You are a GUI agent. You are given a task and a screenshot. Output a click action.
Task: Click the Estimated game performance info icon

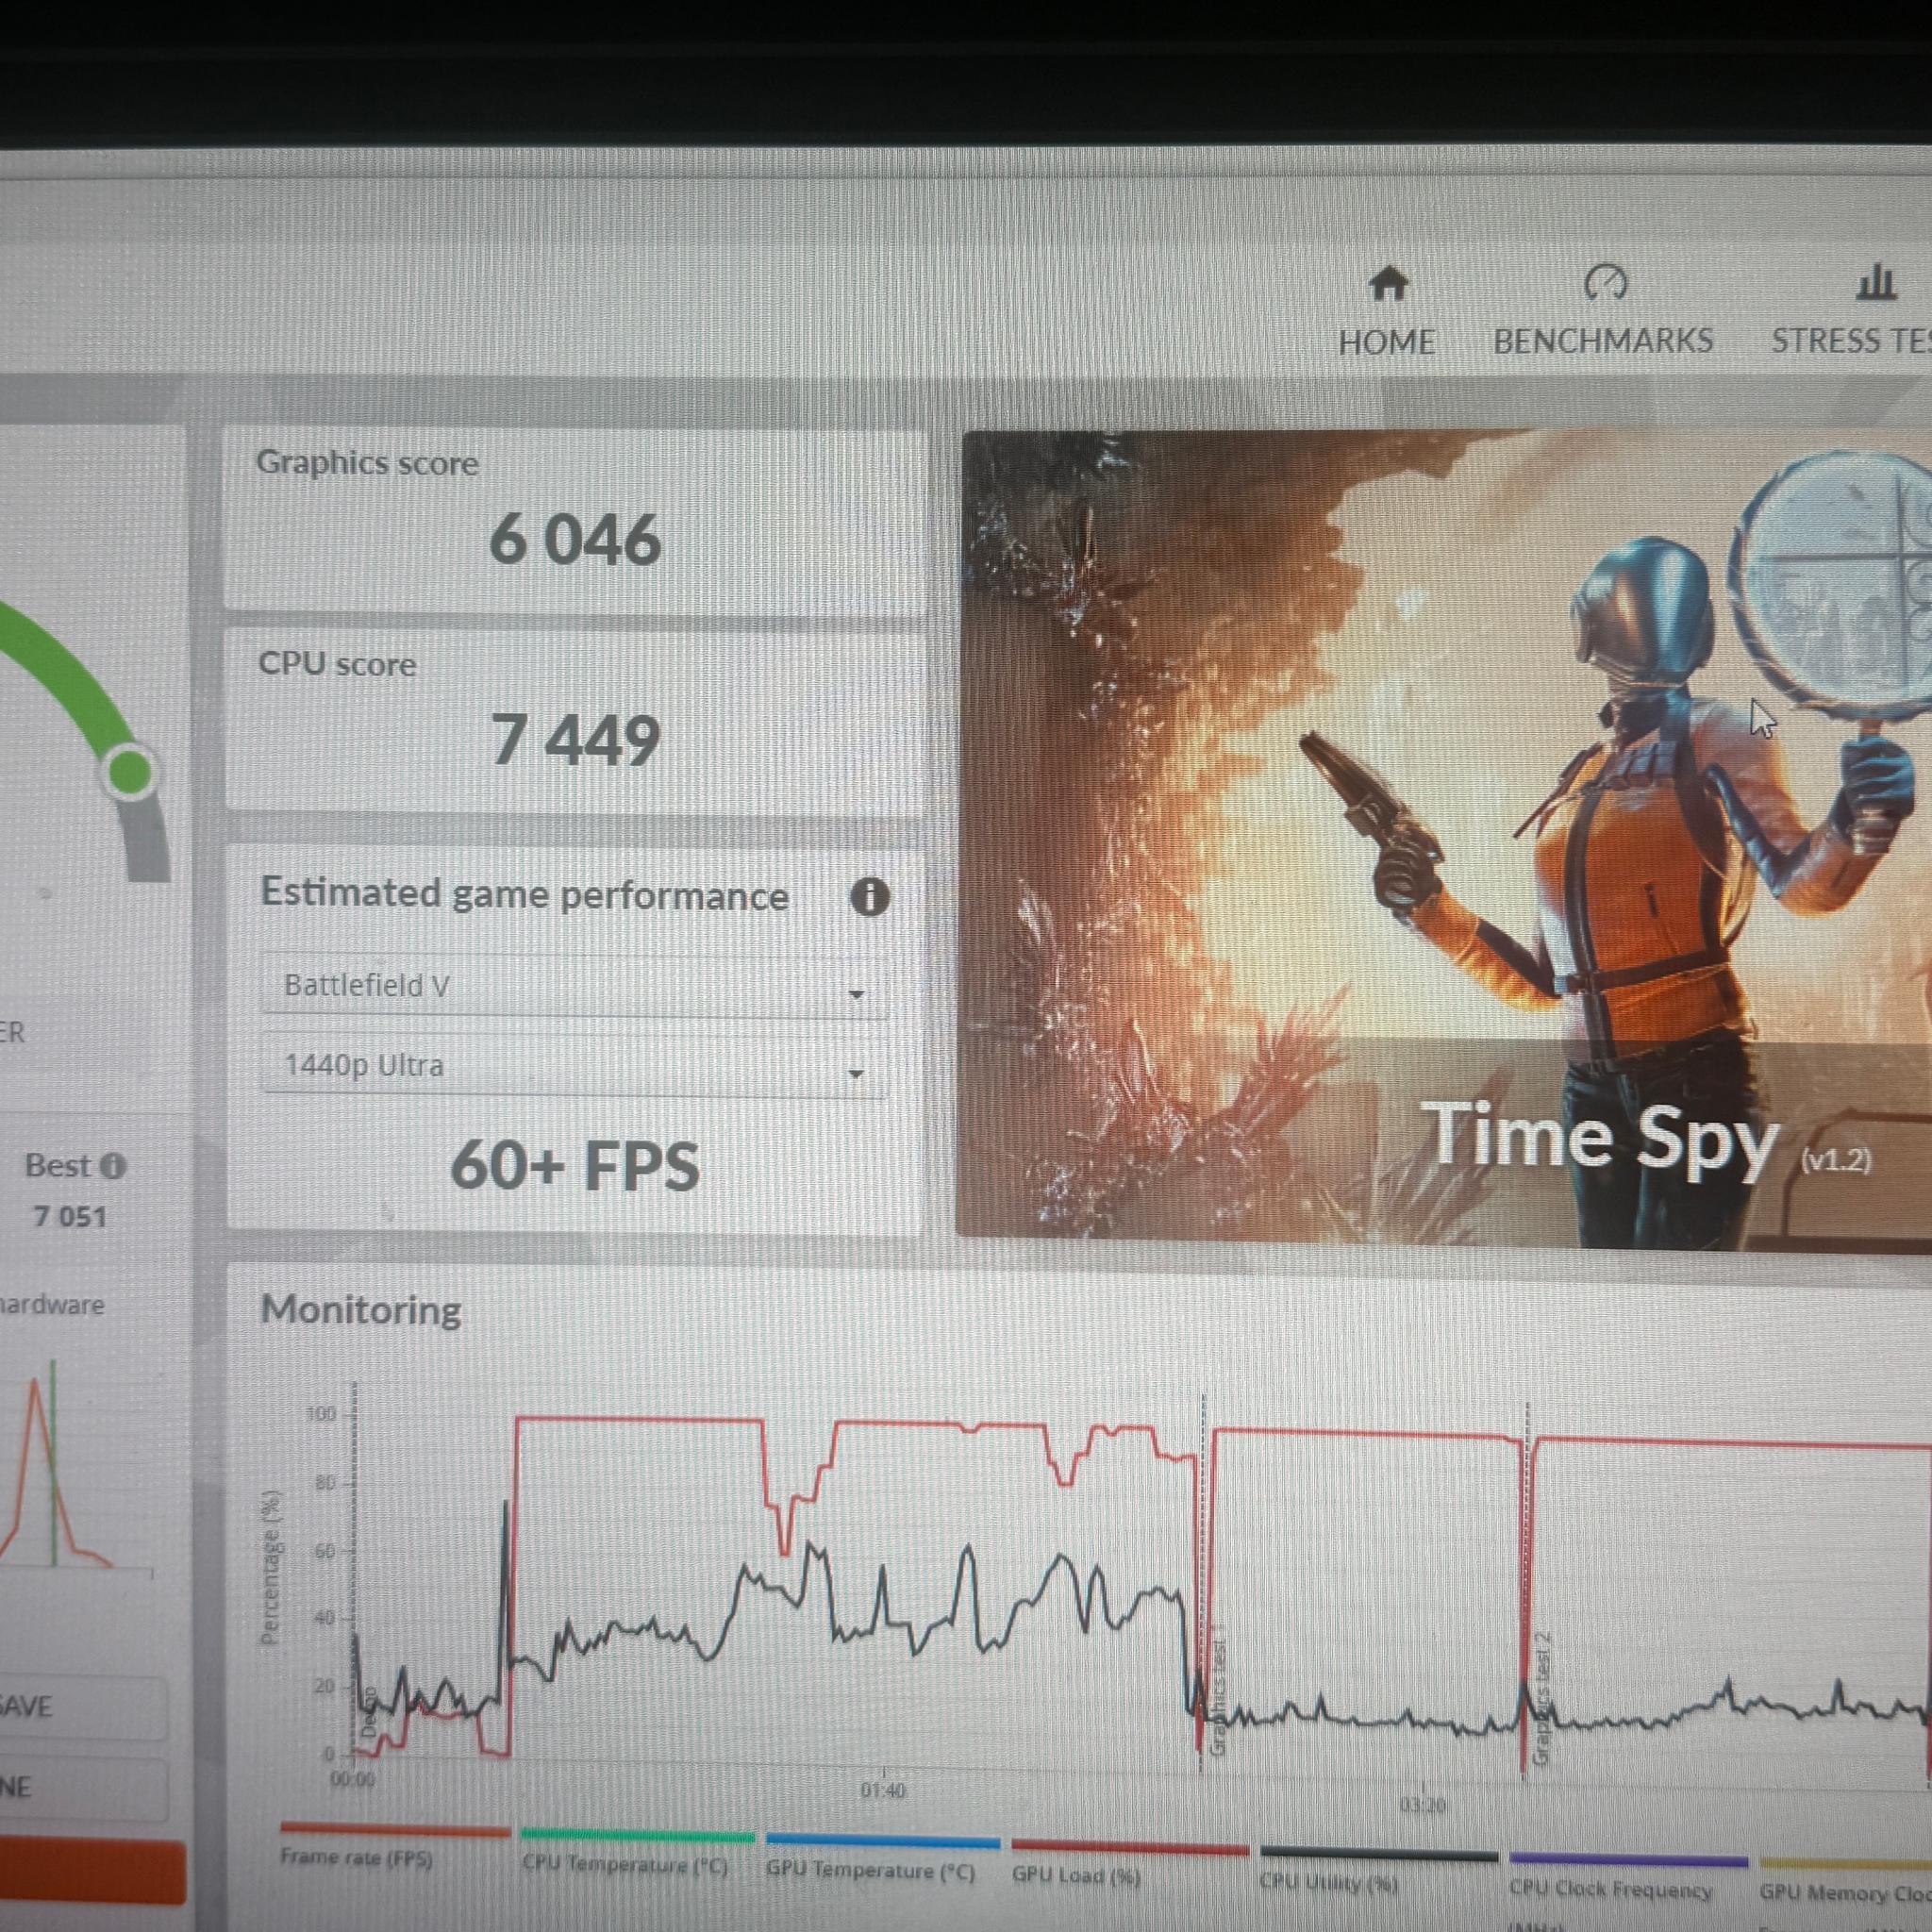coord(869,897)
